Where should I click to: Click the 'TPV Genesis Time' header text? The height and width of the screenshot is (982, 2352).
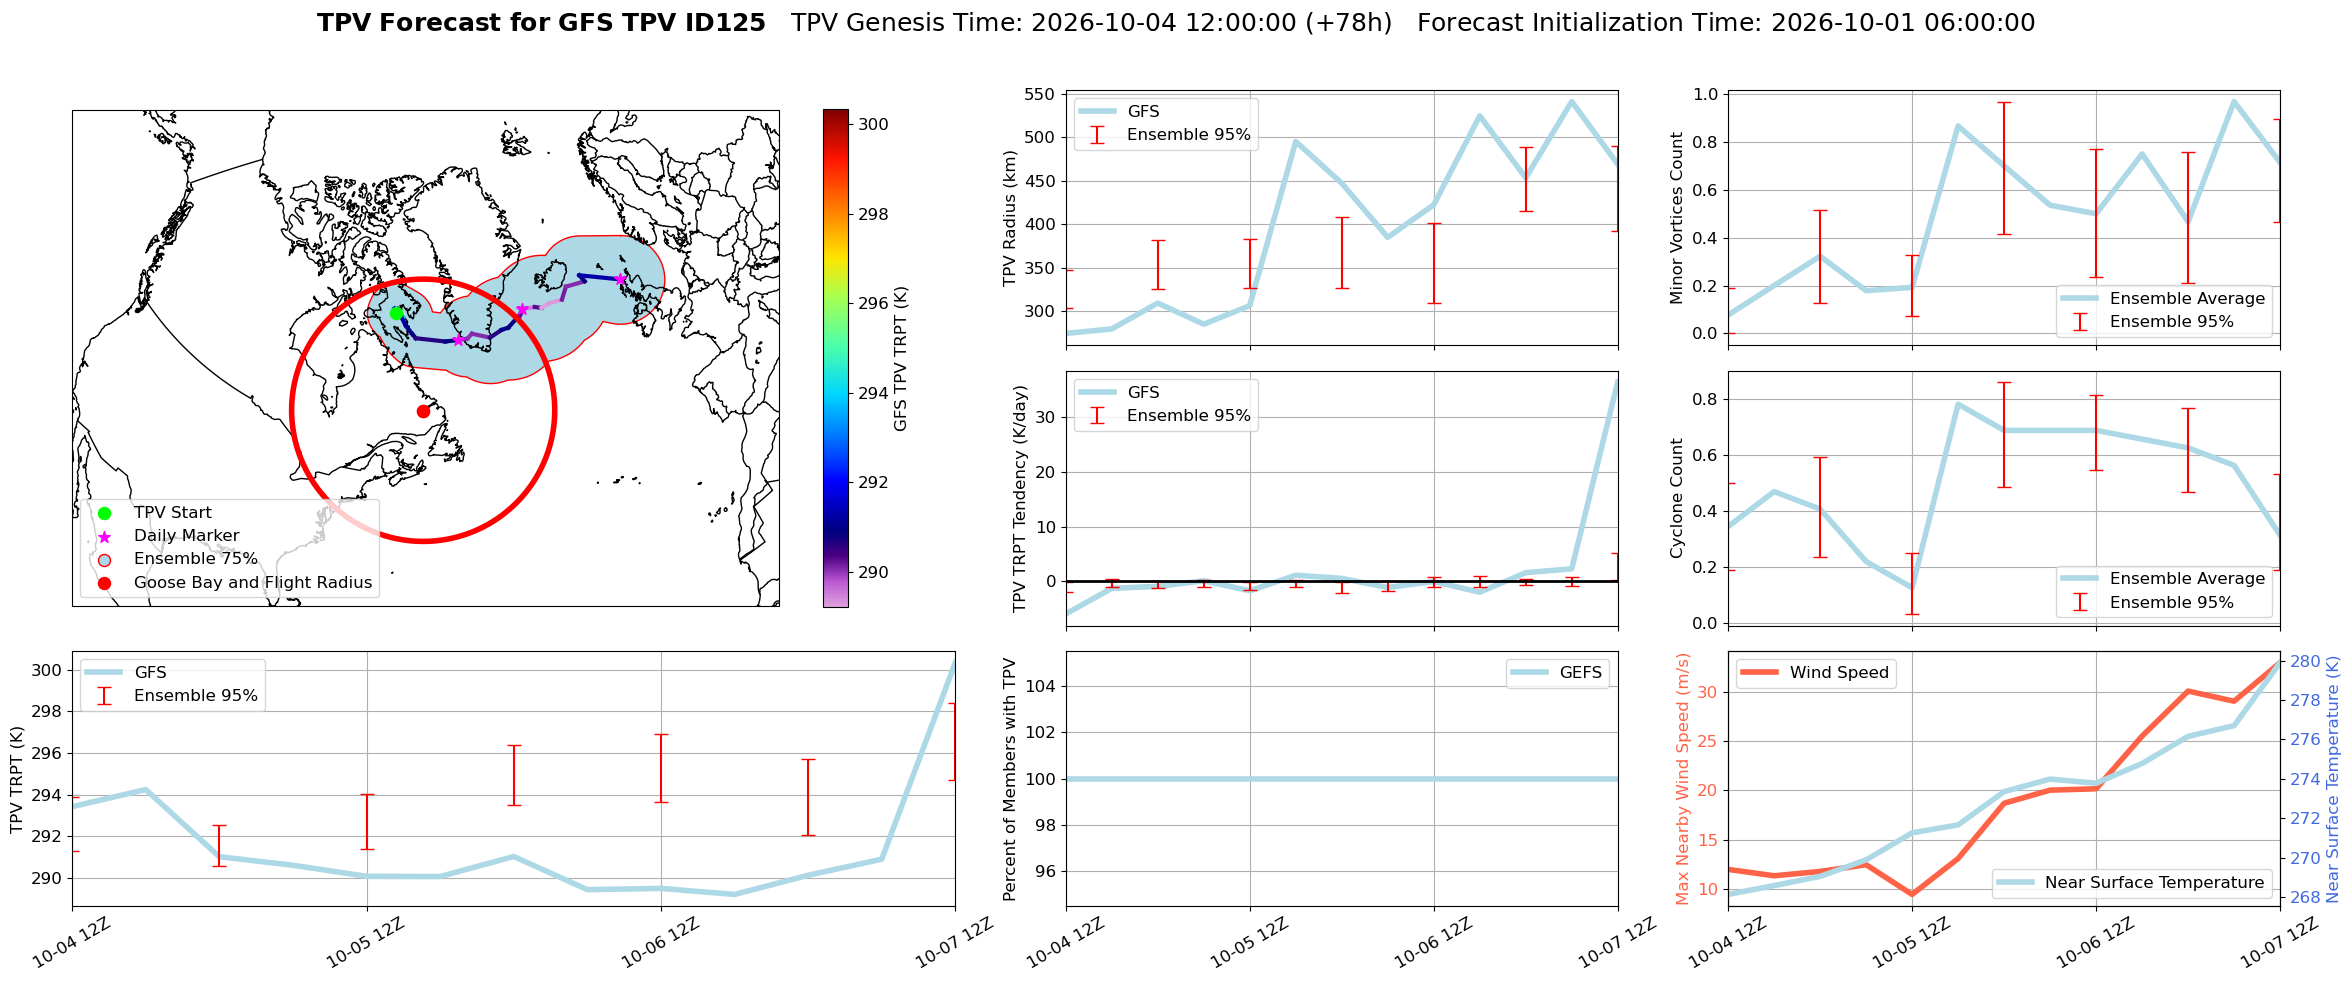click(x=1091, y=23)
